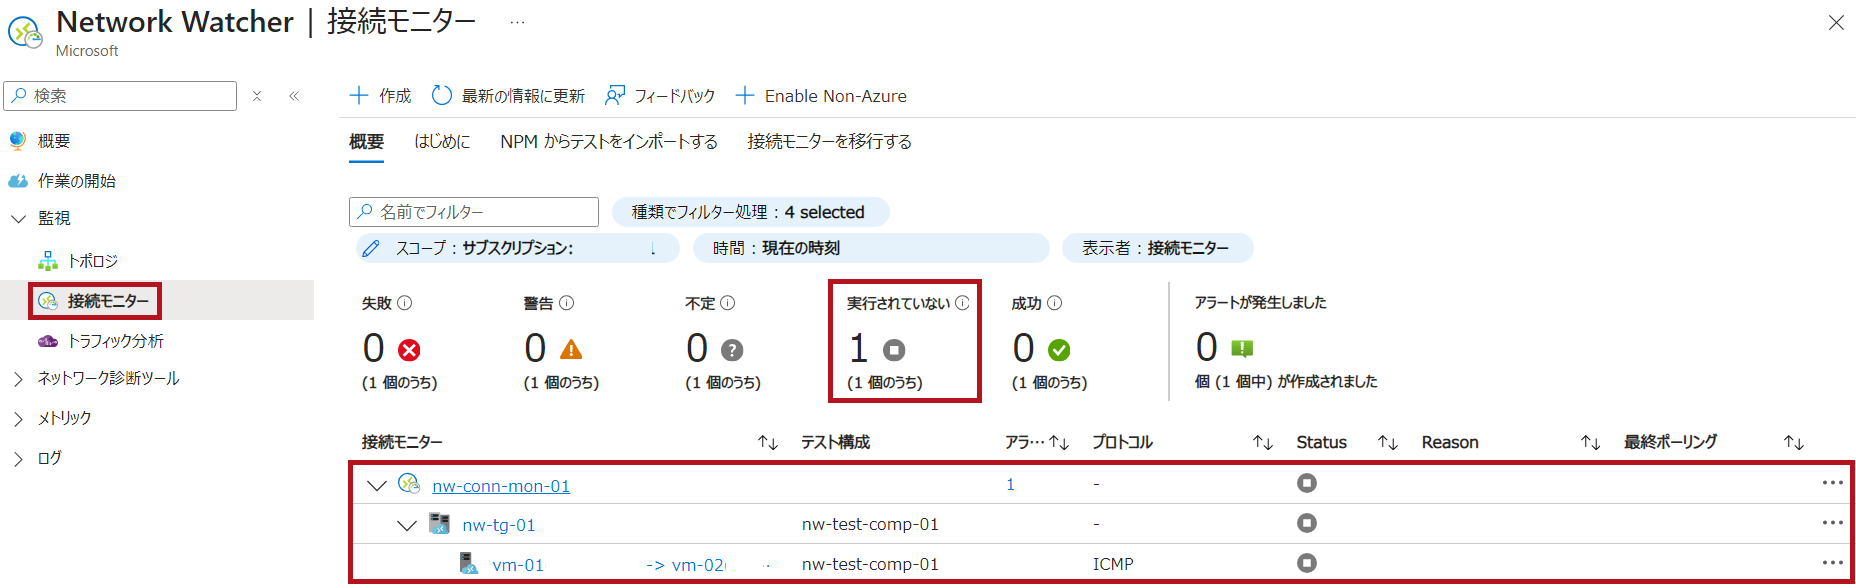Click the 作業の開始 cloud icon
Viewport: 1856px width, 588px height.
[18, 181]
